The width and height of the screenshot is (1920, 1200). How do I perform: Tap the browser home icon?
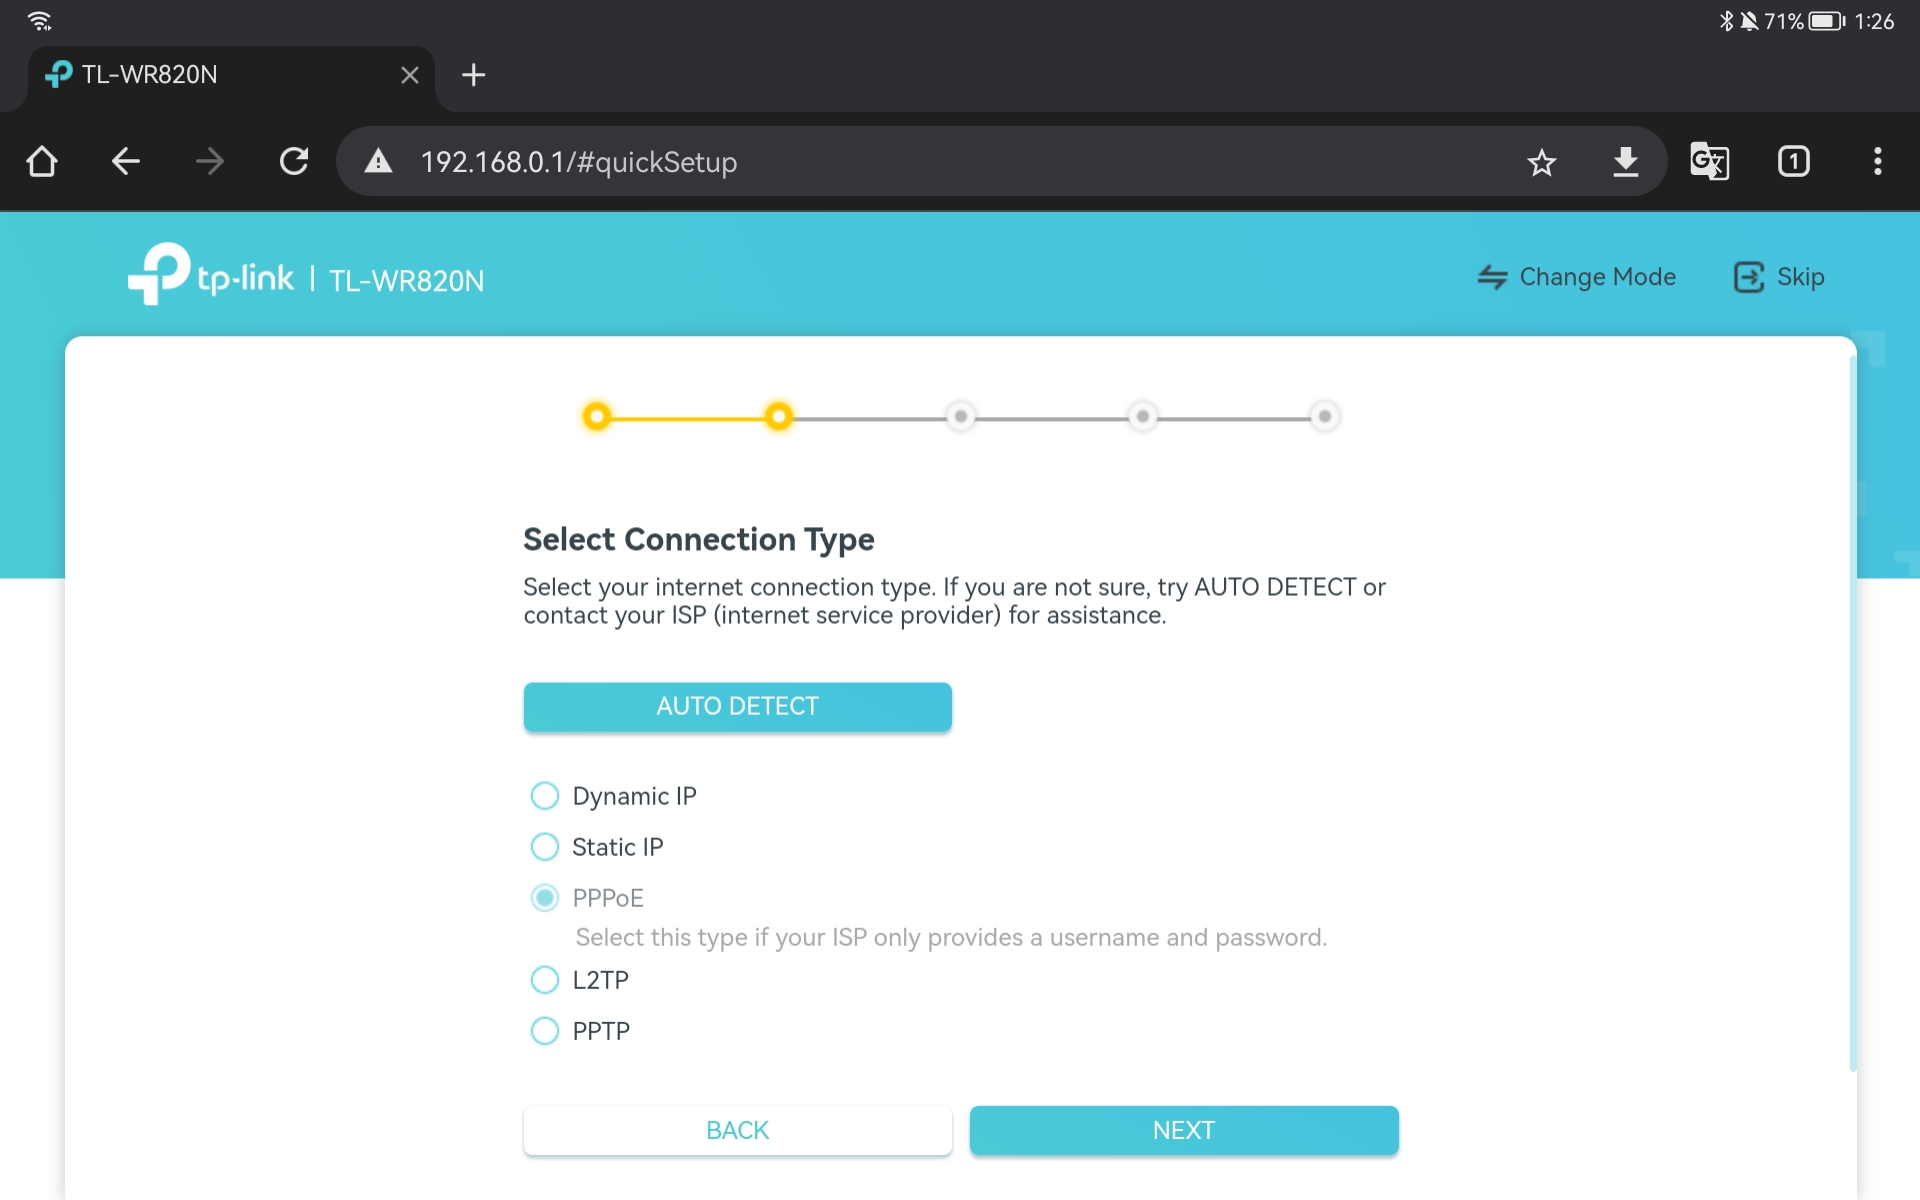click(x=42, y=161)
